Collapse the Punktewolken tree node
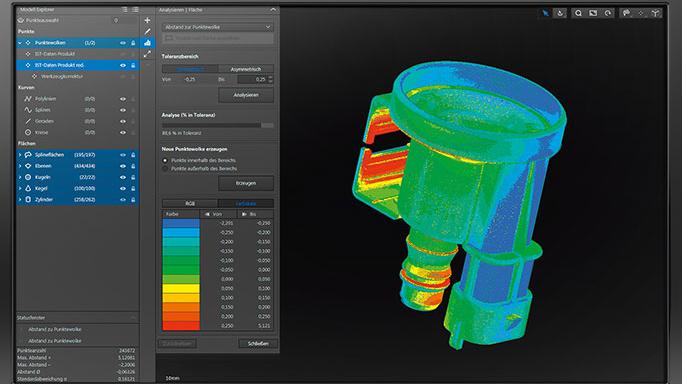This screenshot has width=682, height=384. coord(20,43)
